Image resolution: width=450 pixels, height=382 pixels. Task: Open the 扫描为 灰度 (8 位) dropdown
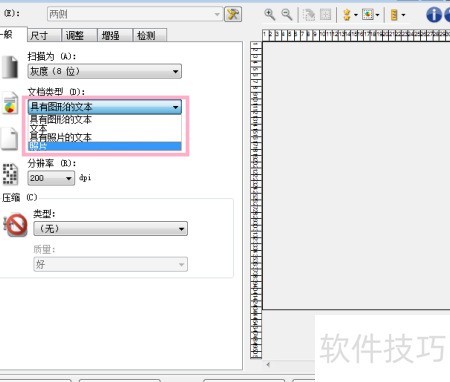tap(105, 71)
